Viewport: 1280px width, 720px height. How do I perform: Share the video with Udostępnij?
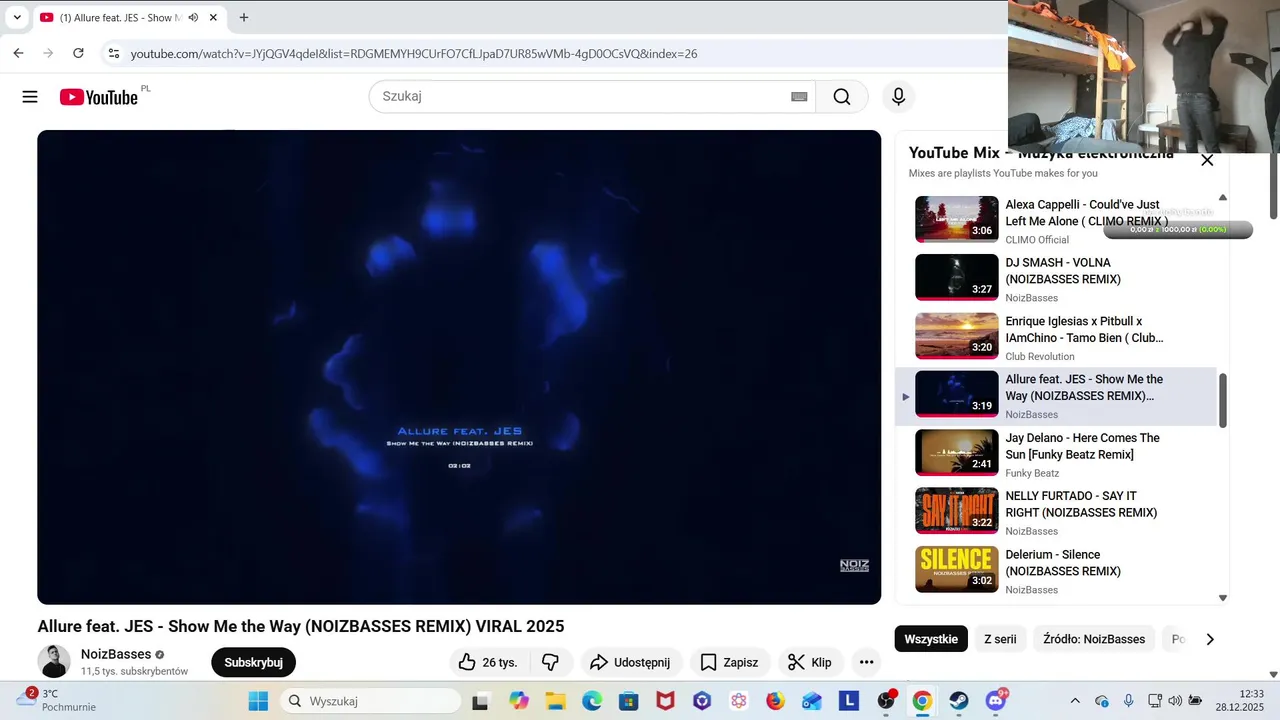(x=630, y=662)
